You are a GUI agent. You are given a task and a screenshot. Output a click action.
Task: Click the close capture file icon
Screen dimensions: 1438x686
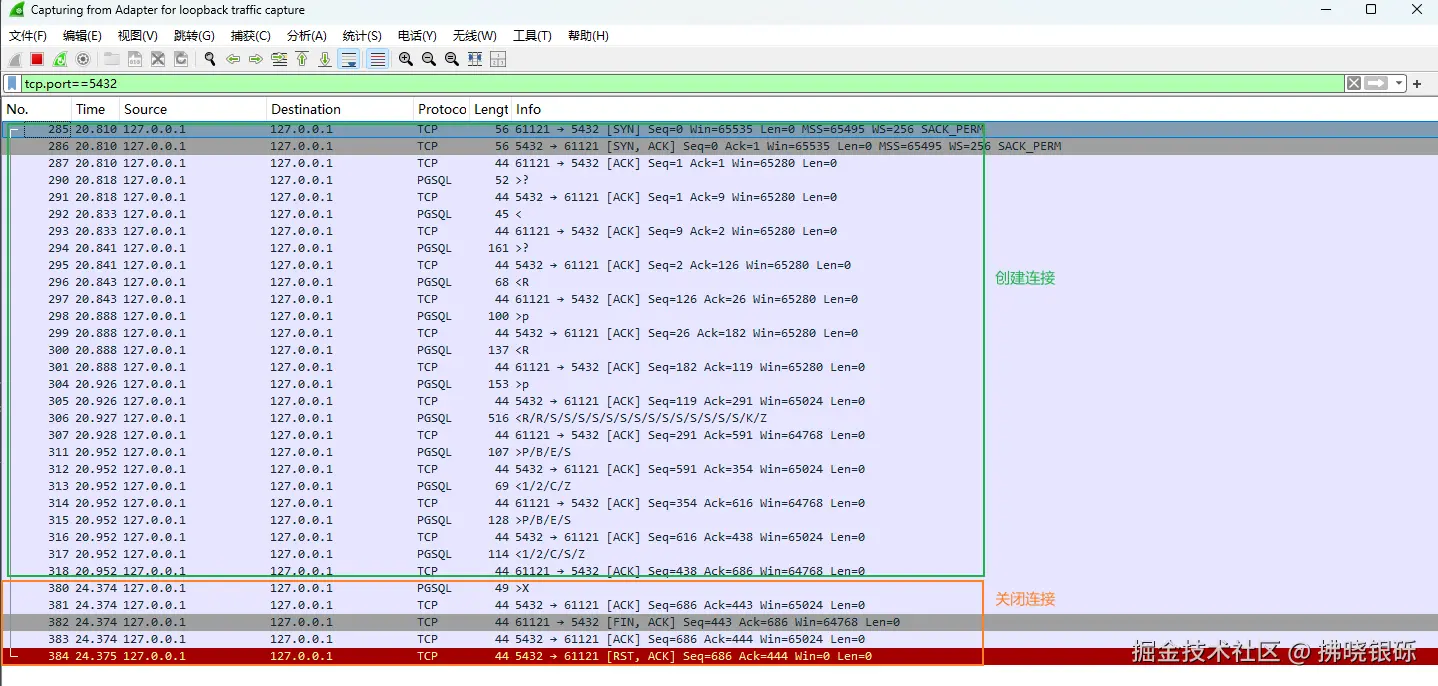(x=158, y=59)
